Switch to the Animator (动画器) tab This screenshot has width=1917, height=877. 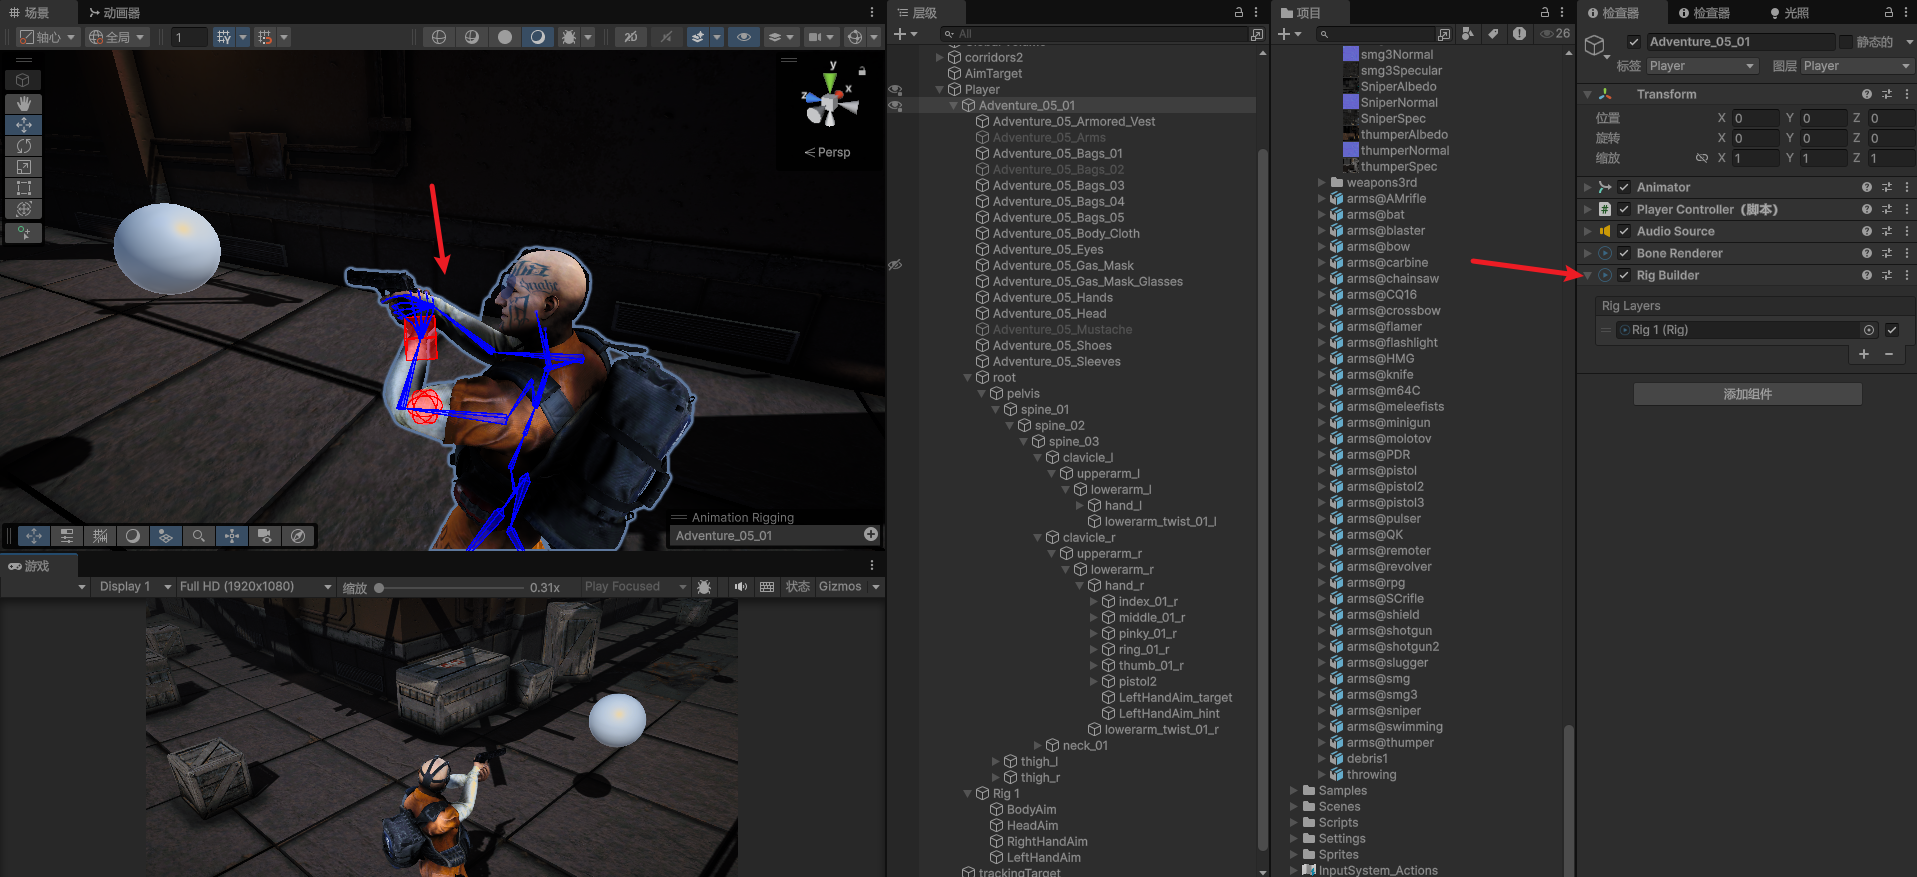(115, 12)
